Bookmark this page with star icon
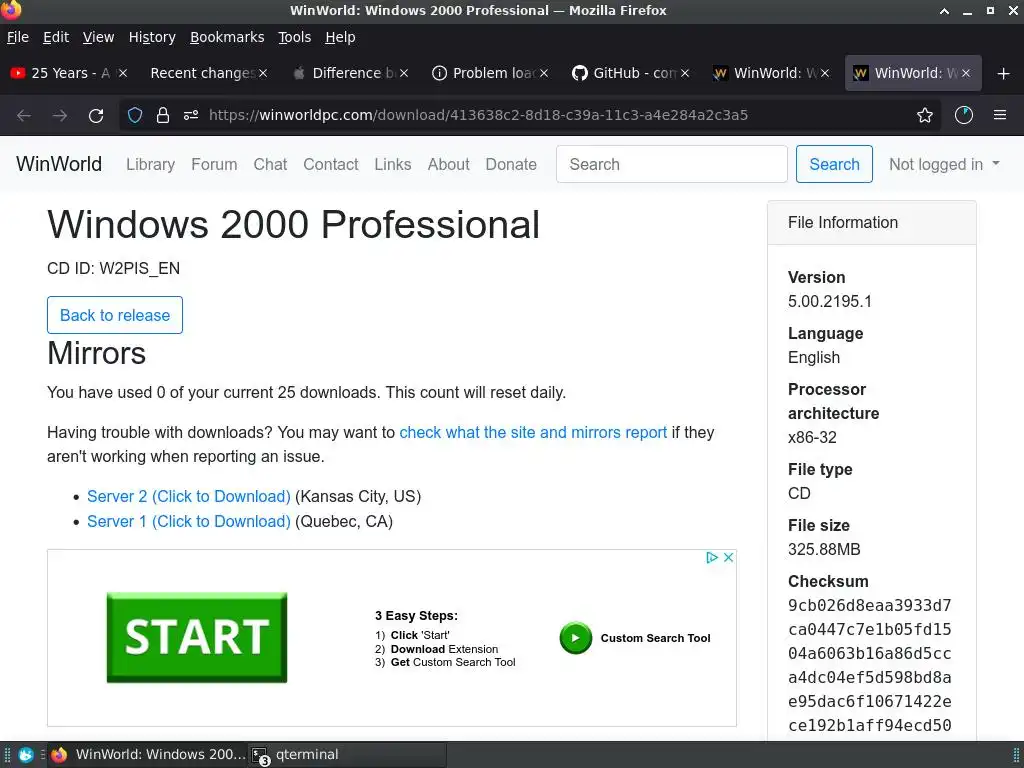This screenshot has height=768, width=1024. coord(925,116)
